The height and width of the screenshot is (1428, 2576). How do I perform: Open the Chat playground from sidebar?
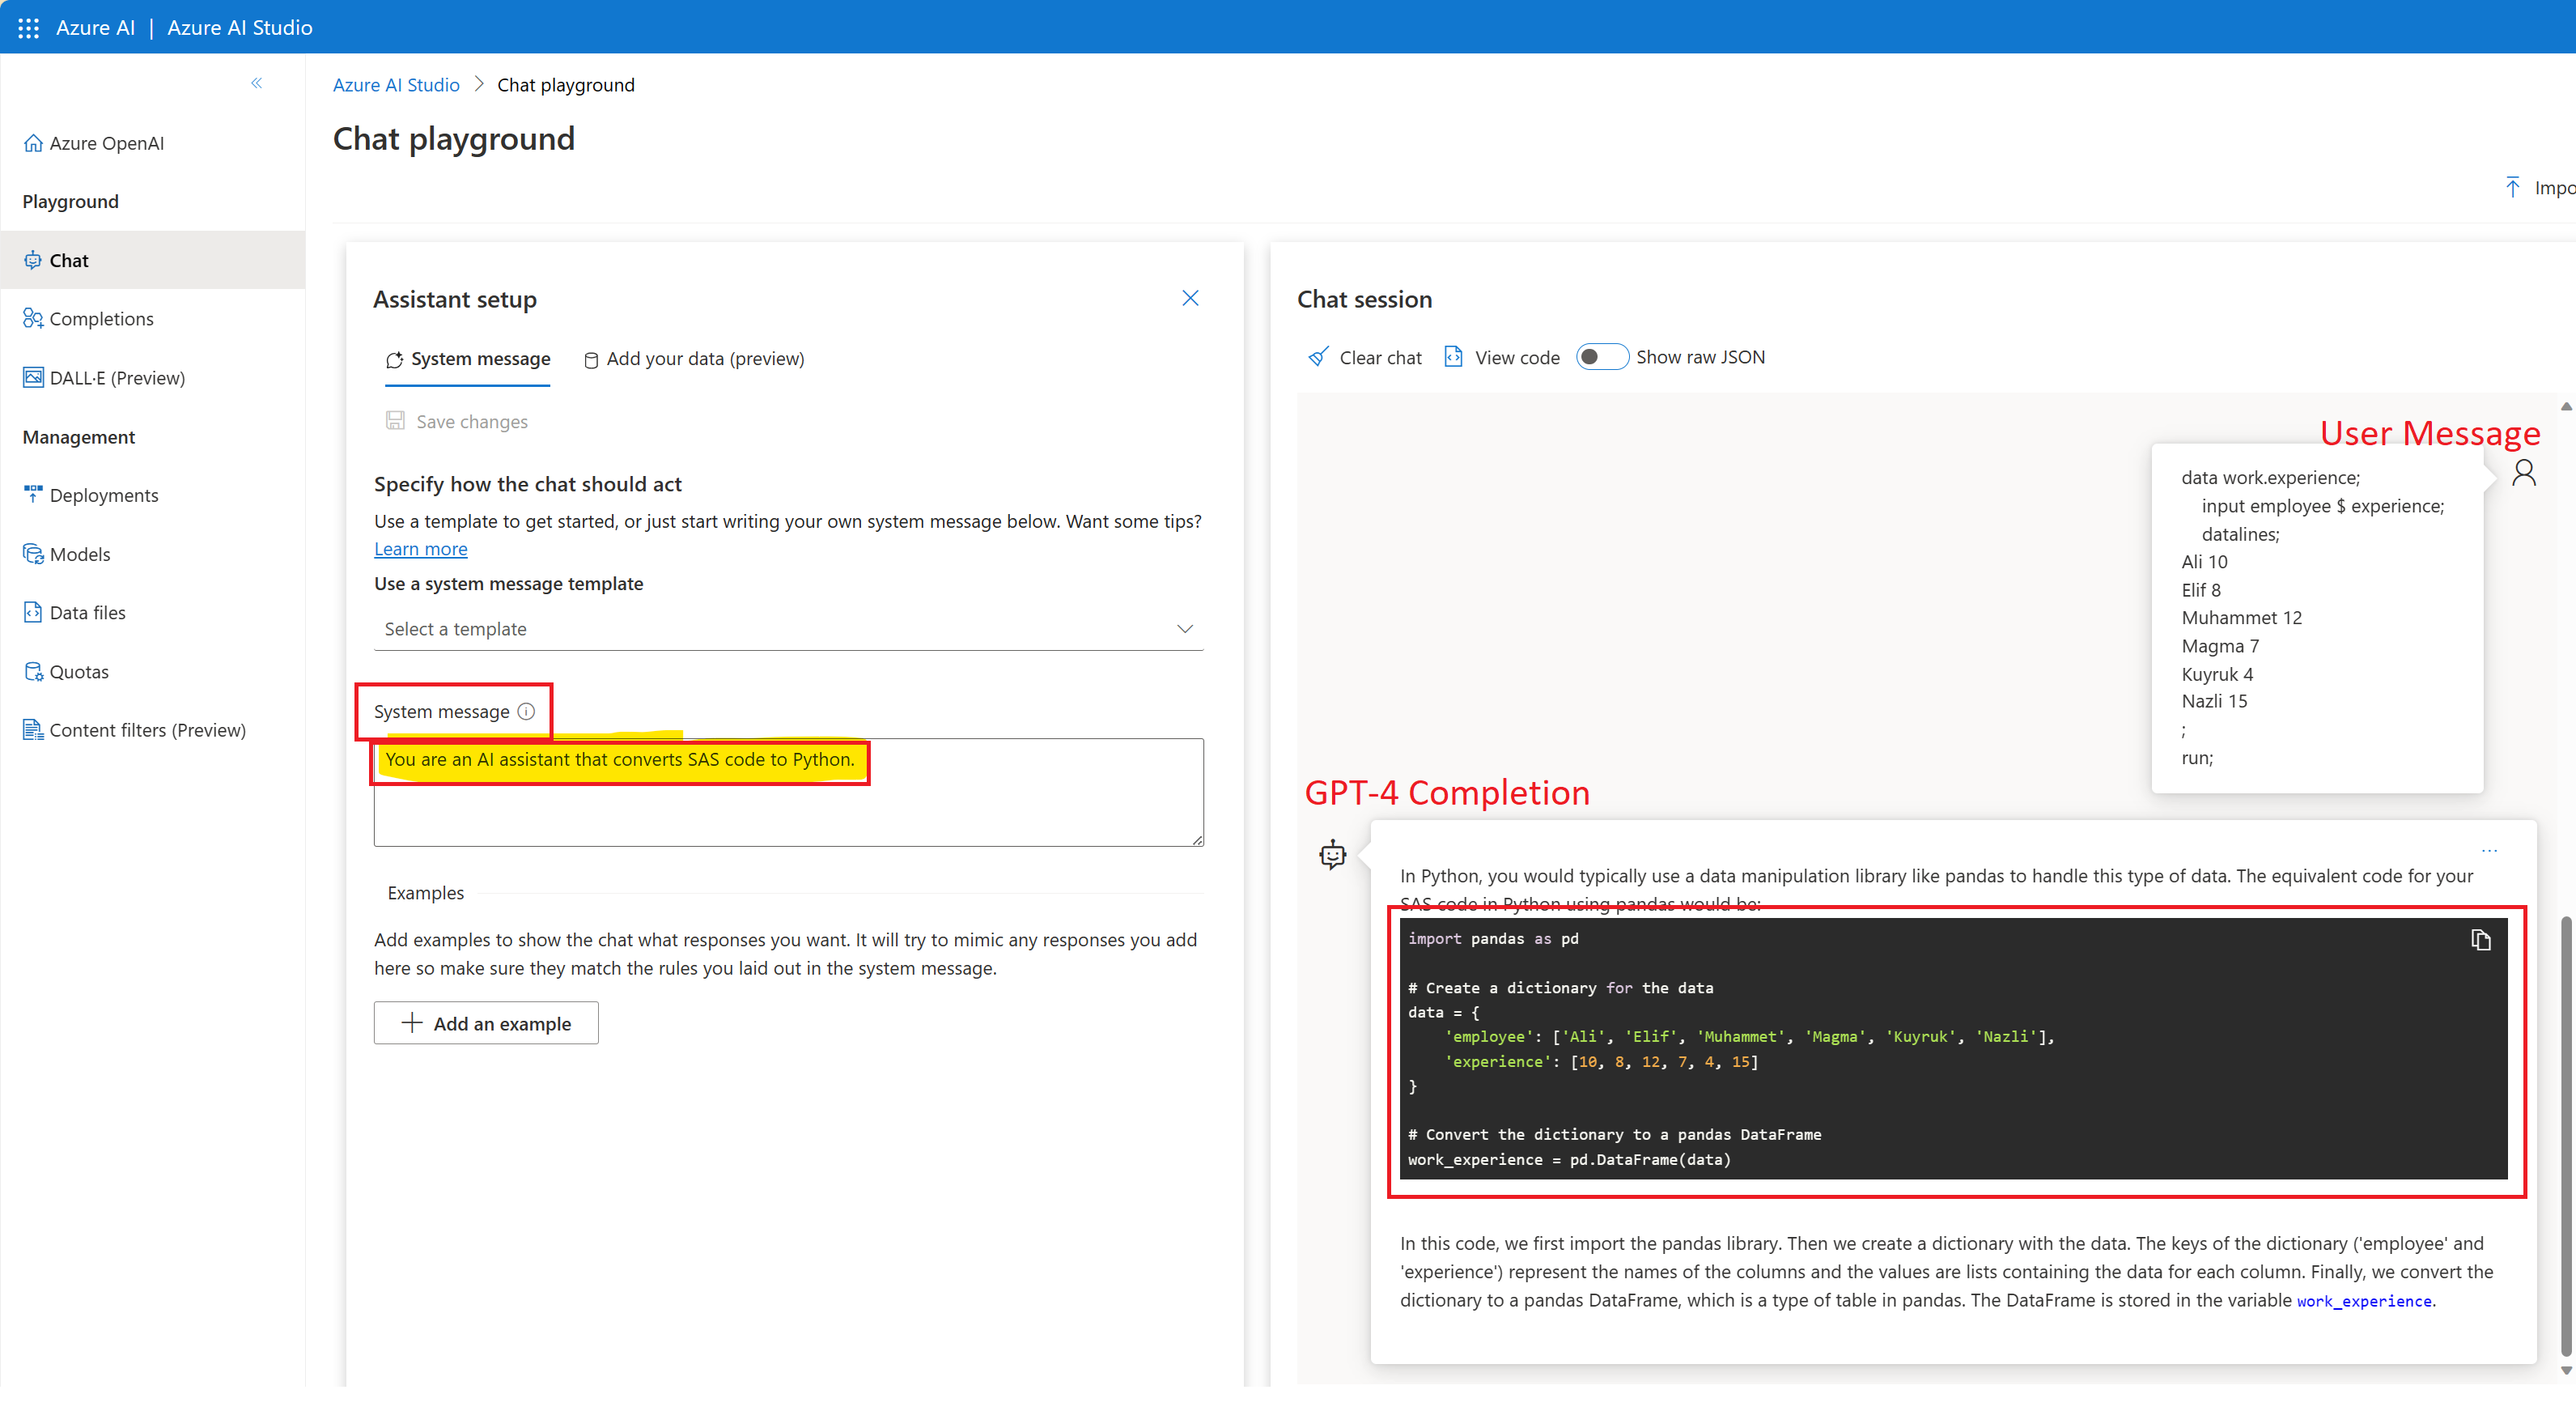point(69,260)
